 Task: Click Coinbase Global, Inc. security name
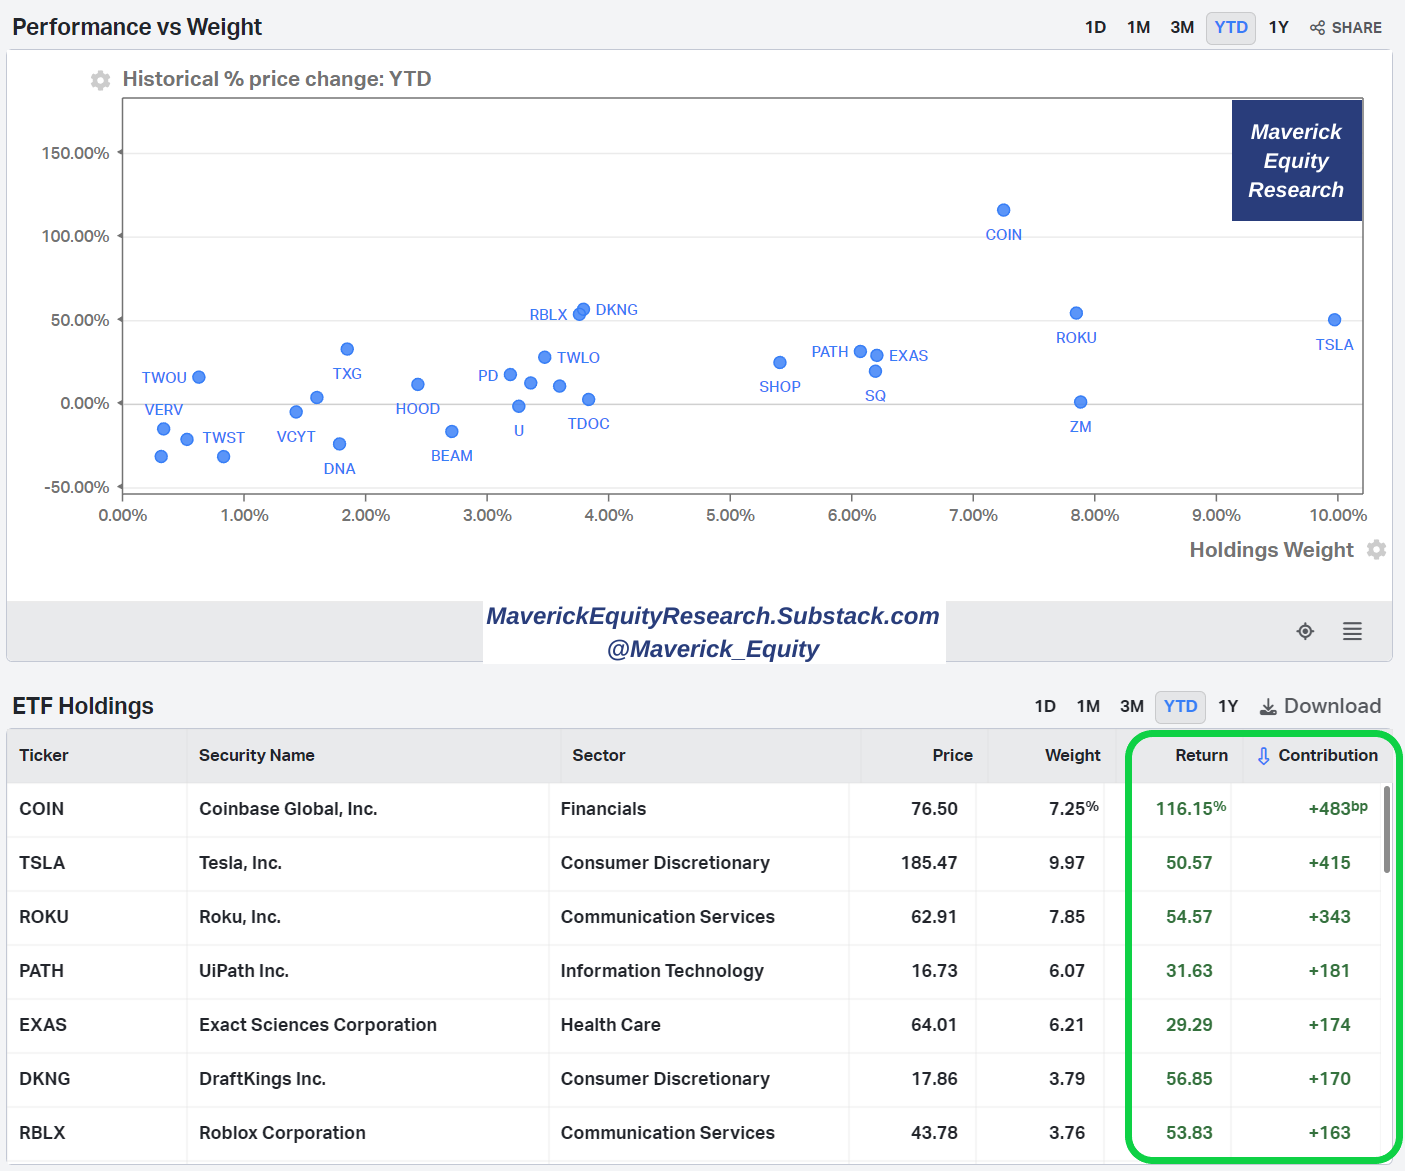288,809
